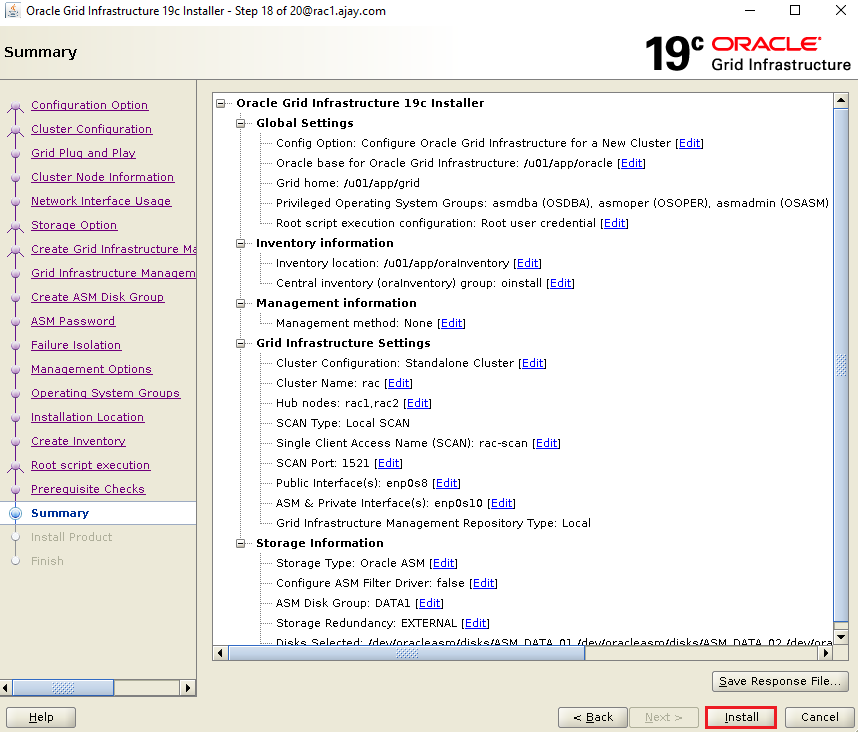Click summary tree vertical scroll down arrow
The height and width of the screenshot is (732, 858).
841,637
